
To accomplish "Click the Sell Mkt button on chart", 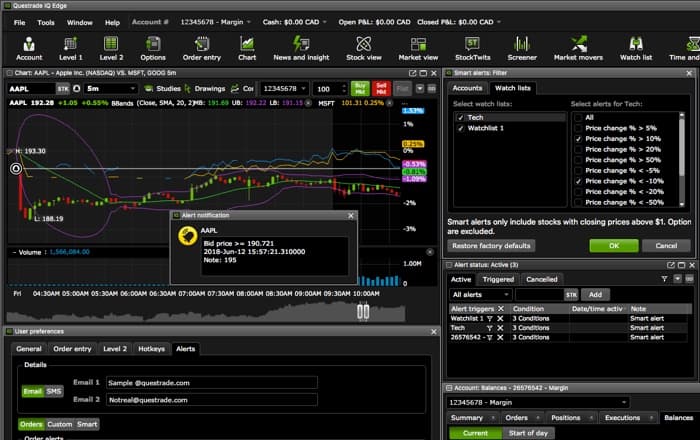I will click(381, 88).
